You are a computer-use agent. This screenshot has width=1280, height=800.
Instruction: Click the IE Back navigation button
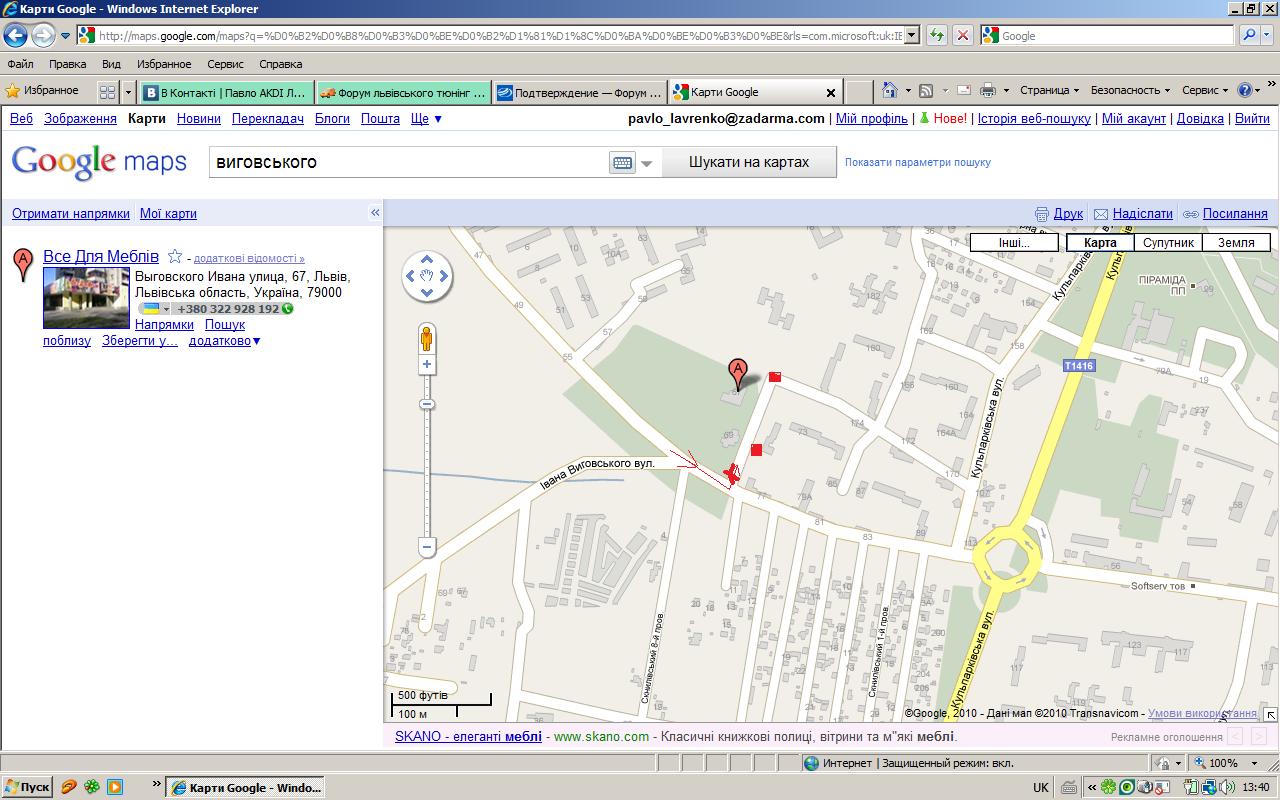pos(15,36)
